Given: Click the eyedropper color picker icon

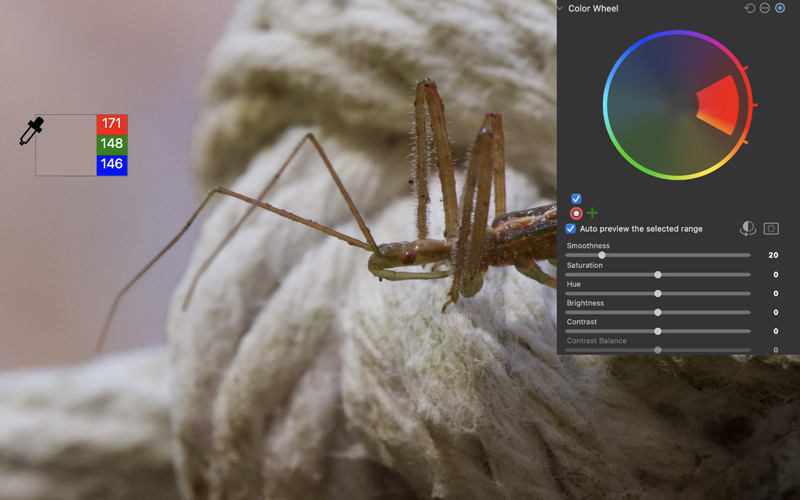Looking at the screenshot, I should pyautogui.click(x=31, y=131).
